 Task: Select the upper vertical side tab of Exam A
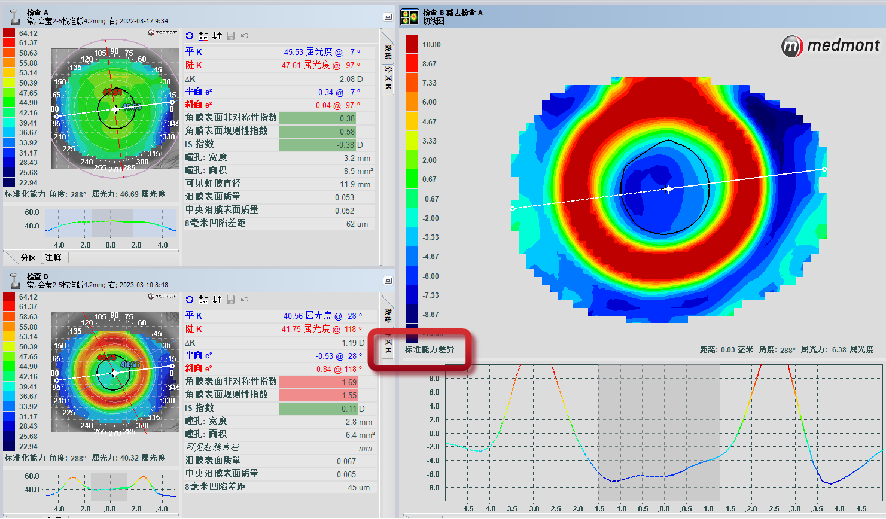pyautogui.click(x=388, y=51)
